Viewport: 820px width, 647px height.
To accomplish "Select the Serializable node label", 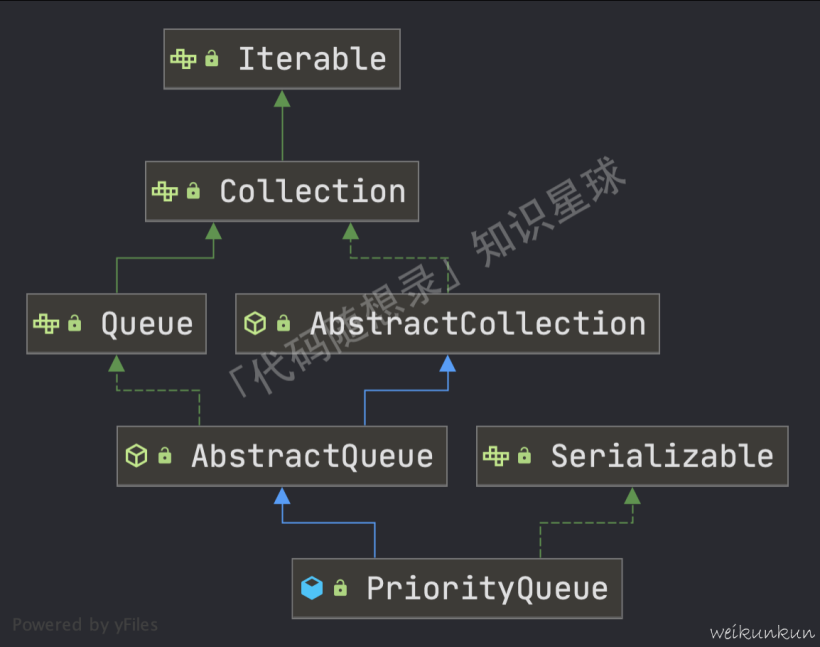I will (662, 456).
